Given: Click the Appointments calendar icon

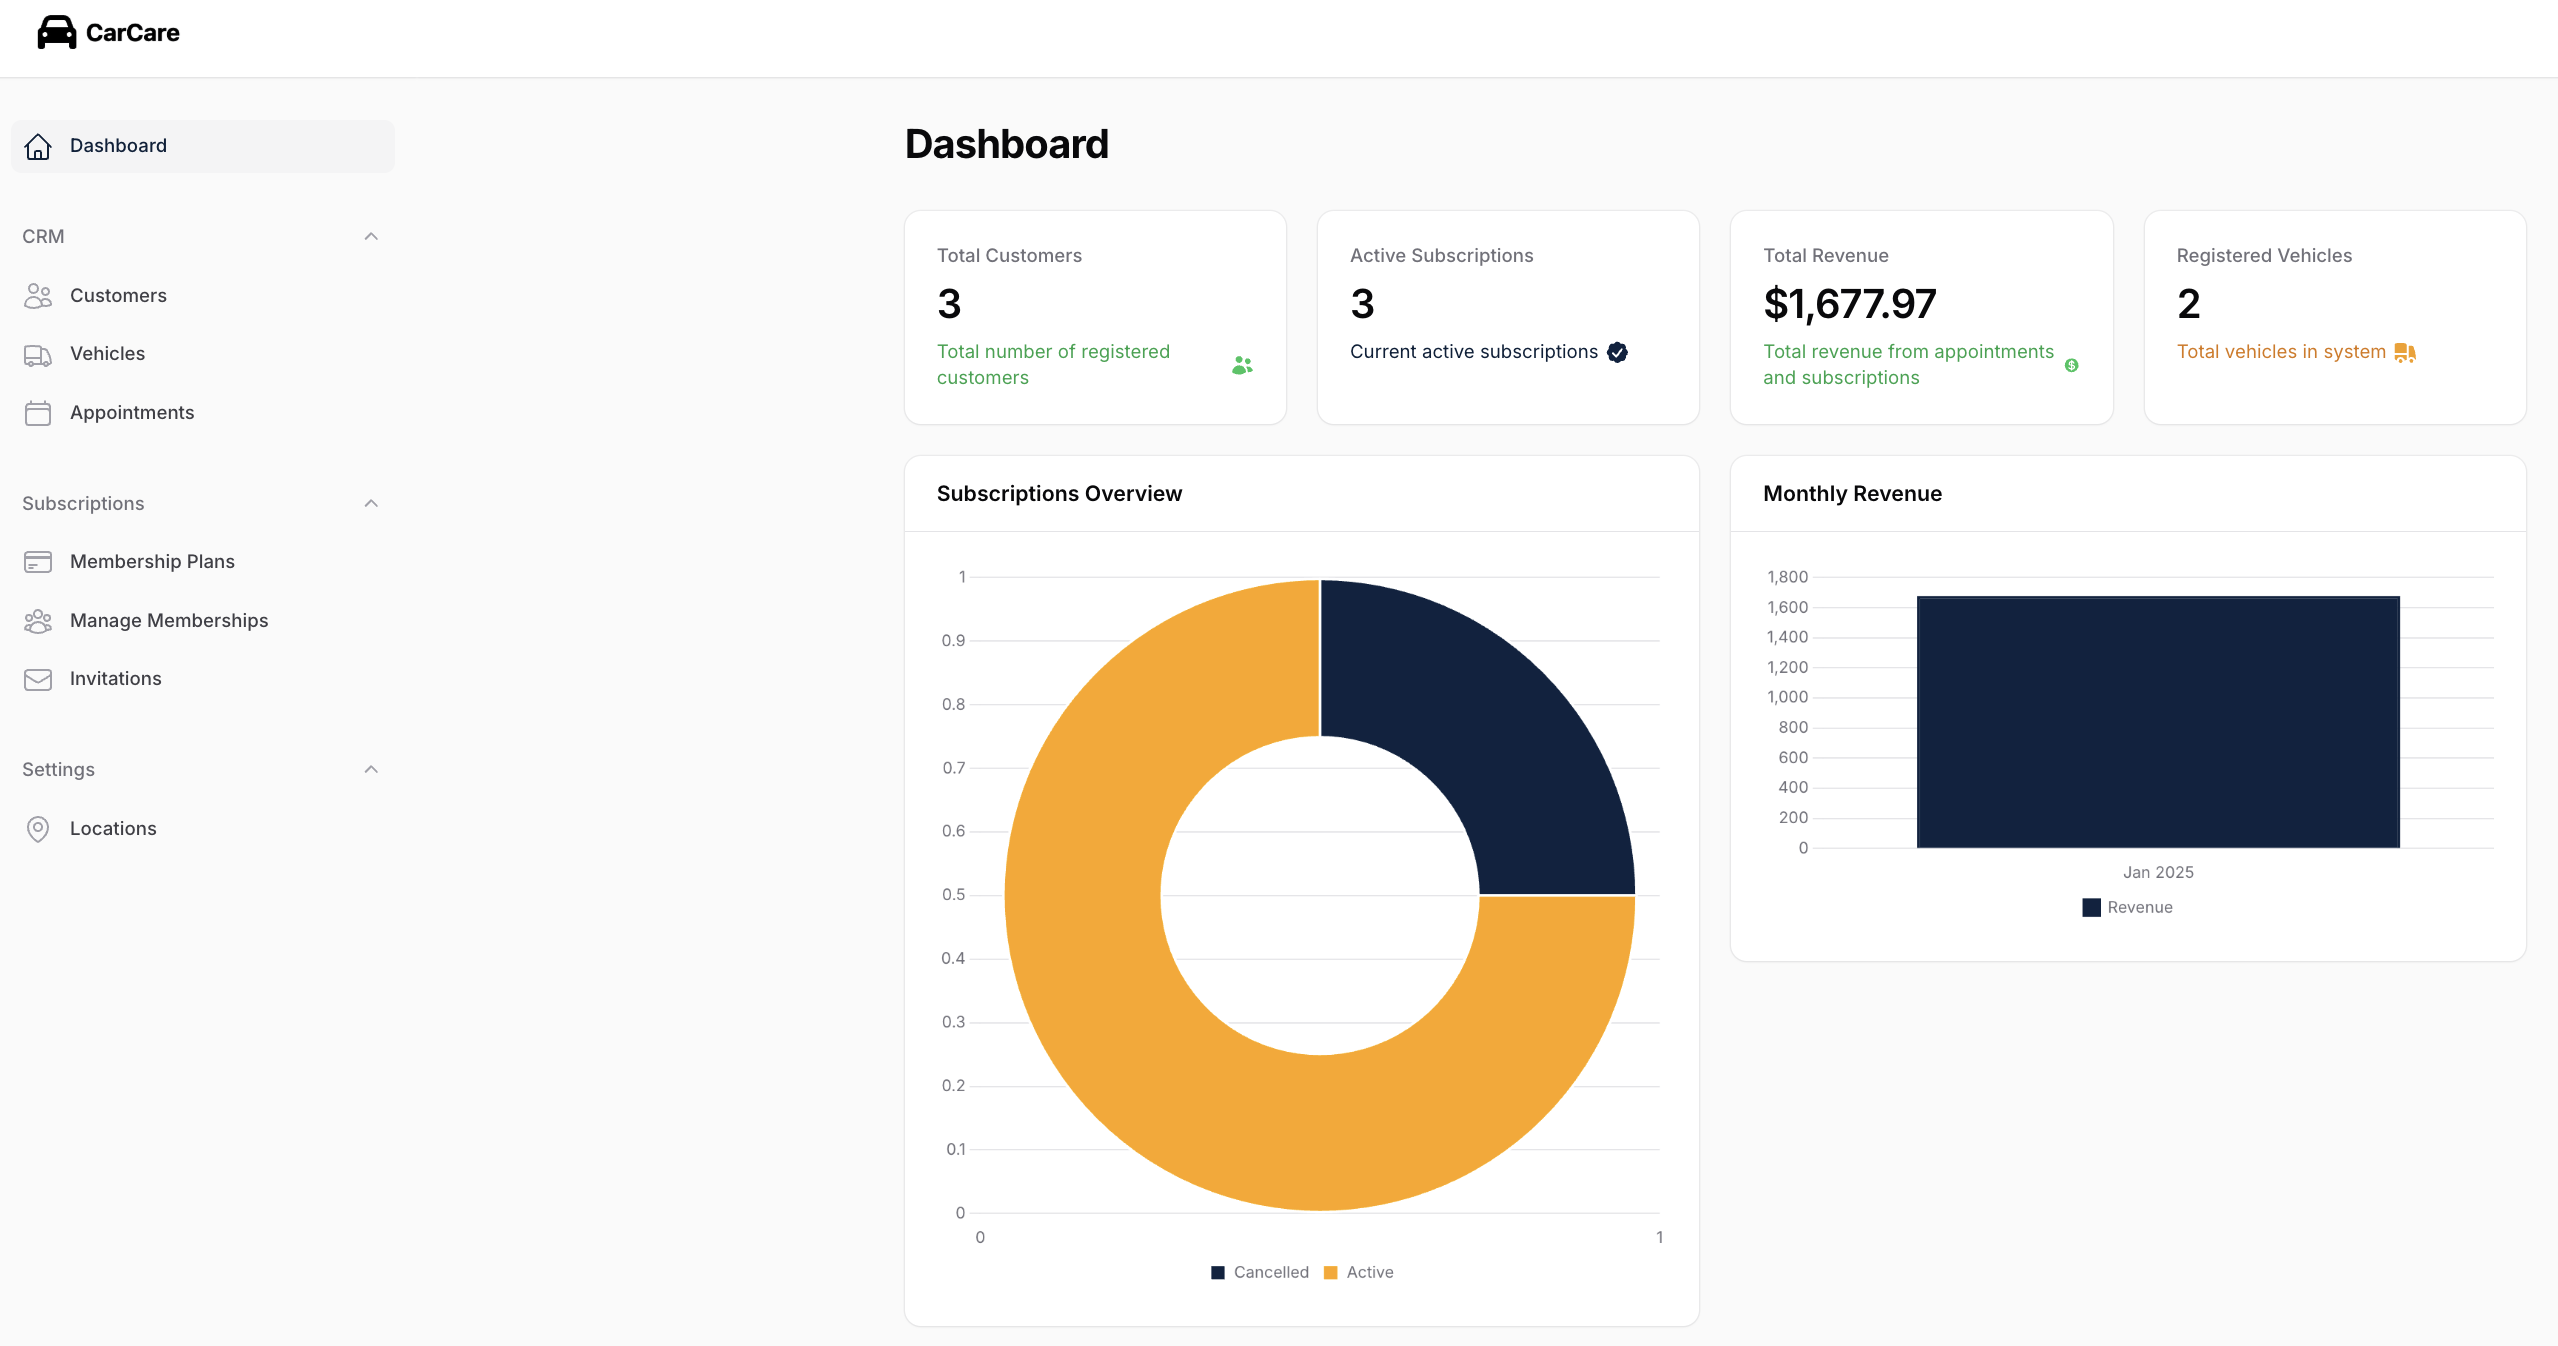Looking at the screenshot, I should (x=38, y=413).
